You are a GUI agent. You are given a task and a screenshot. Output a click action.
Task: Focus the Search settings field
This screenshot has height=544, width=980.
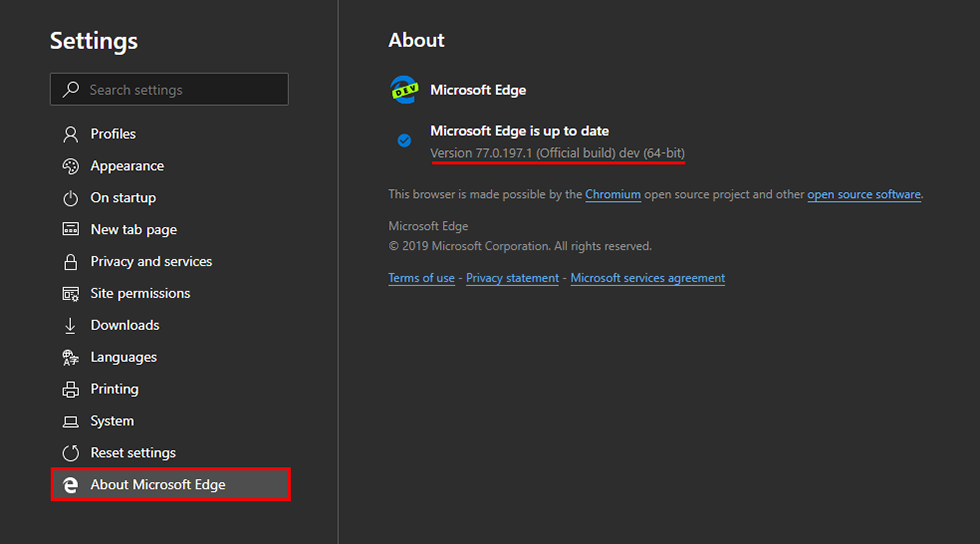point(169,89)
